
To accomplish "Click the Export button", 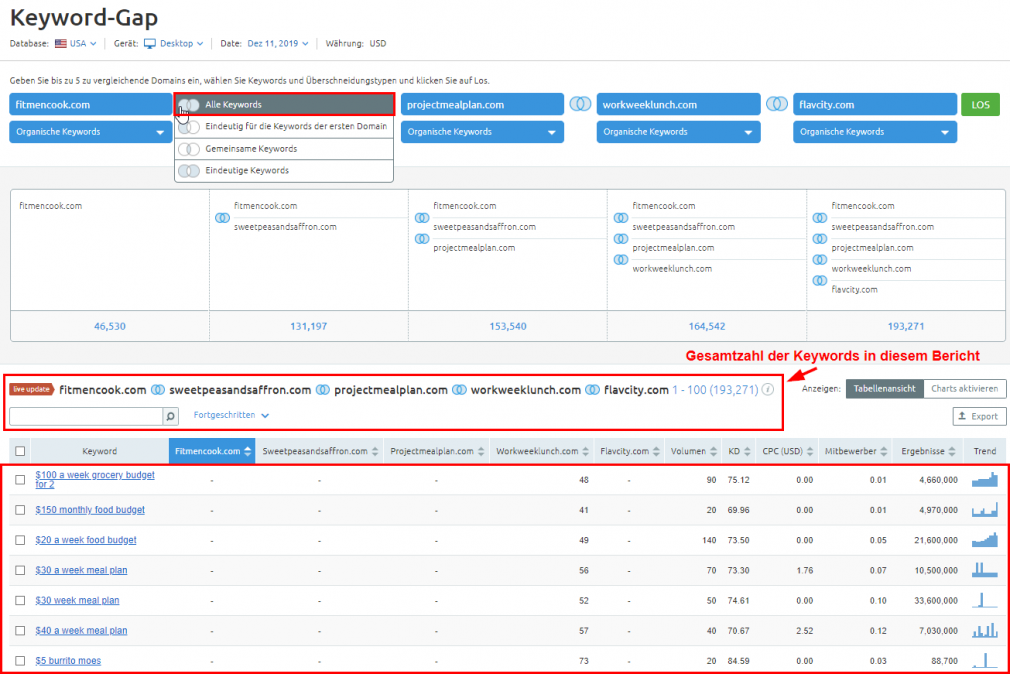I will (x=978, y=416).
